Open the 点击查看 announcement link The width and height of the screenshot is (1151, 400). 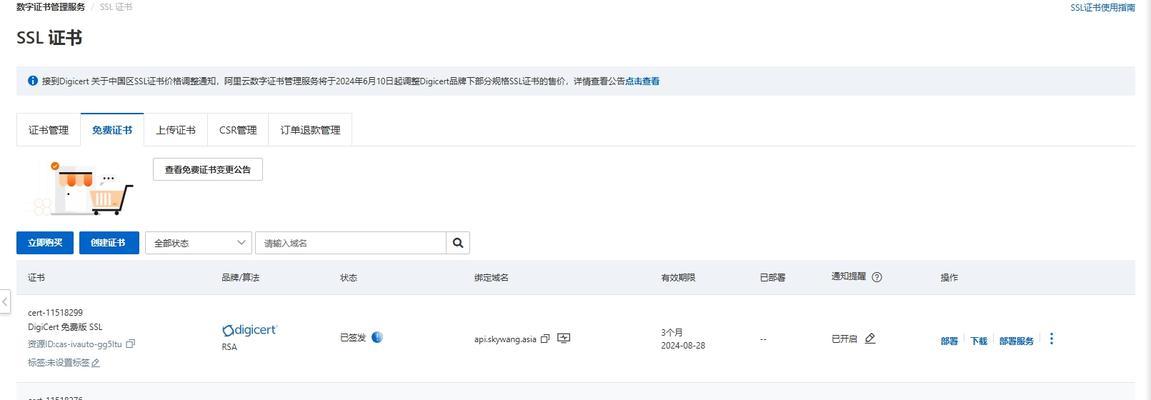(x=642, y=81)
